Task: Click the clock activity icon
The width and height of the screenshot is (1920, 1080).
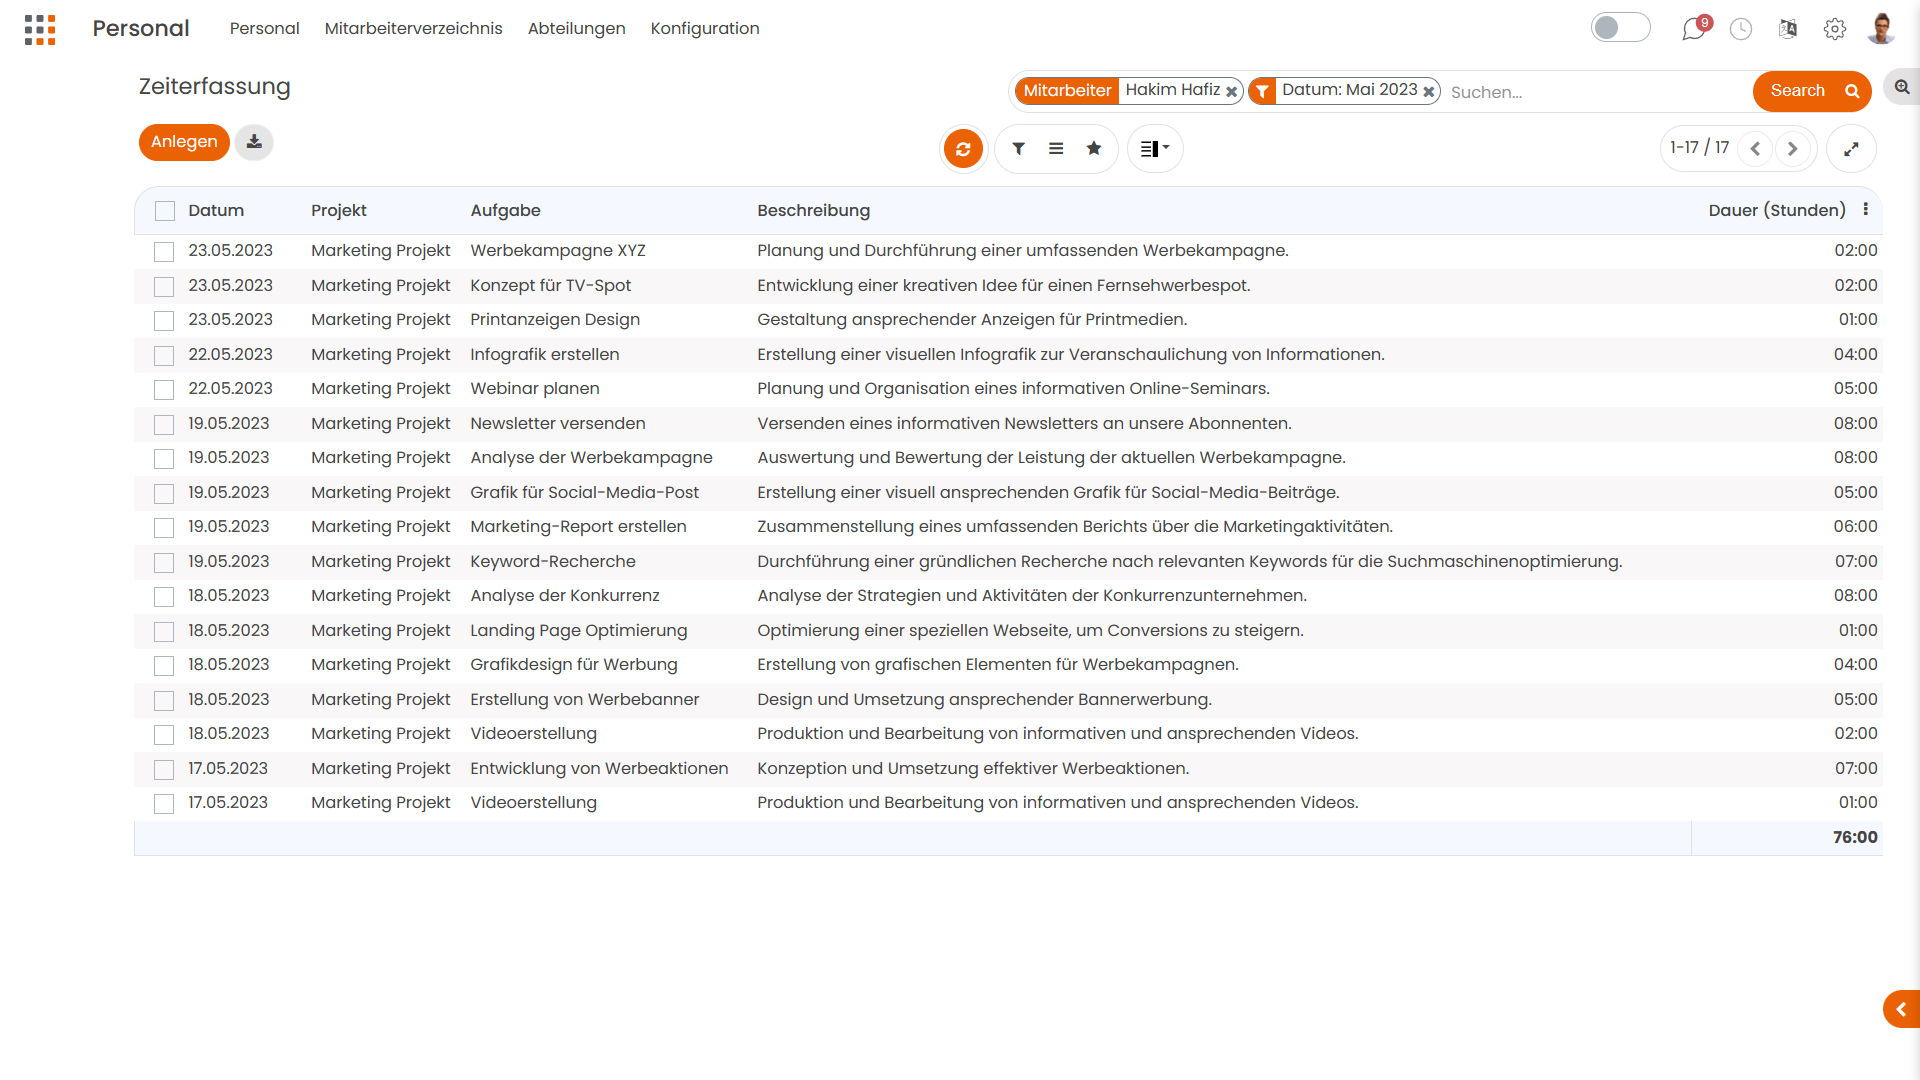Action: click(1741, 29)
